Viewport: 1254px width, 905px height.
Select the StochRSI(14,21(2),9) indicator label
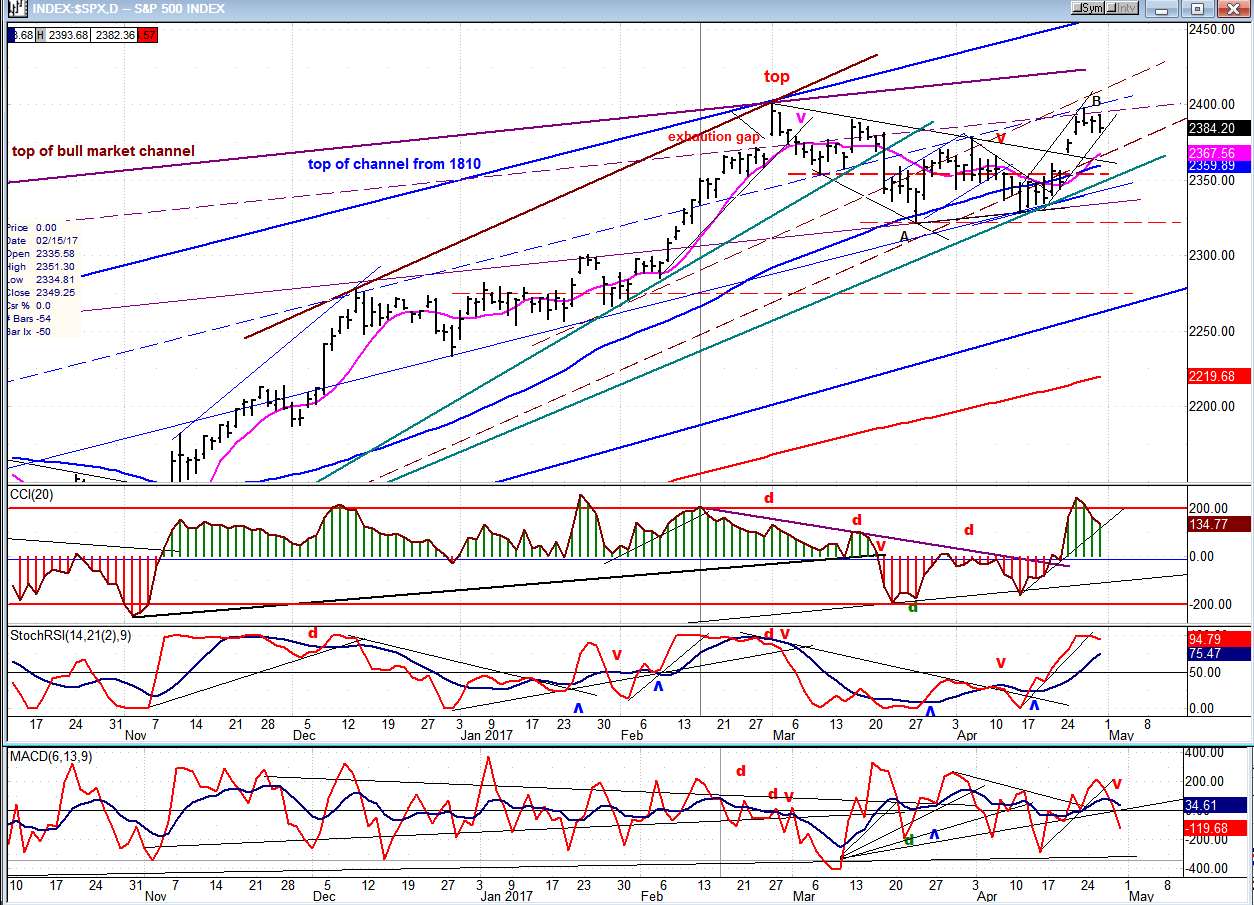coord(74,634)
